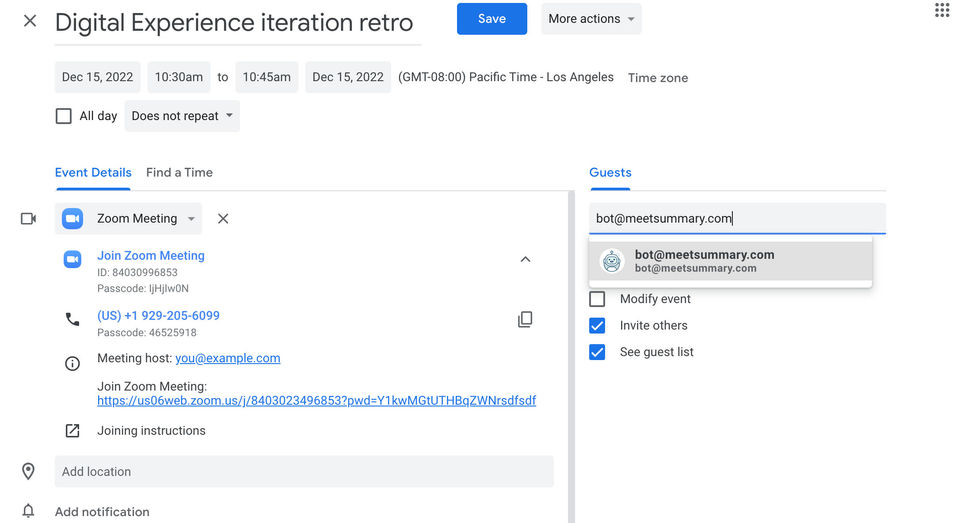Change the 10:45am end time
The width and height of the screenshot is (960, 523).
point(266,77)
